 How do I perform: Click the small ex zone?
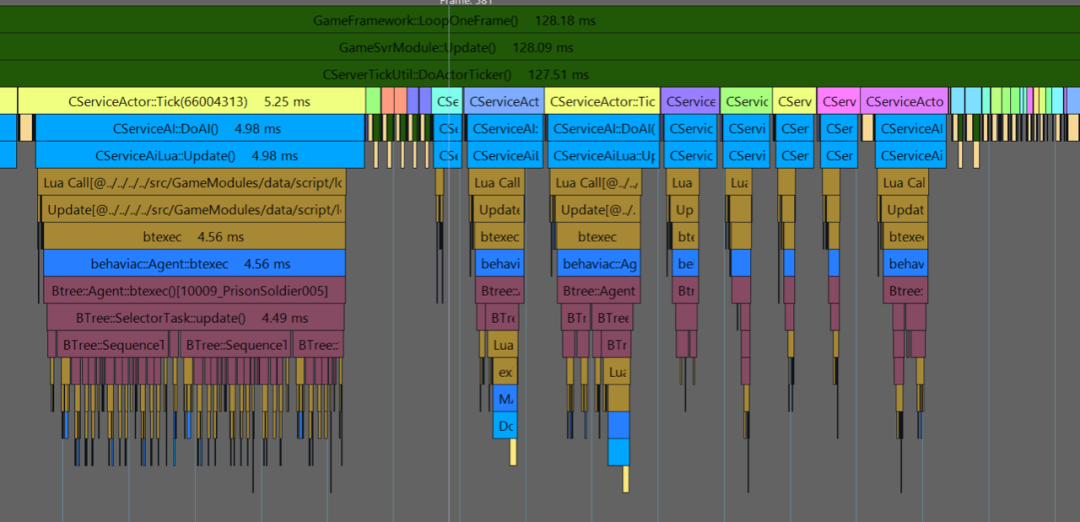(x=505, y=371)
